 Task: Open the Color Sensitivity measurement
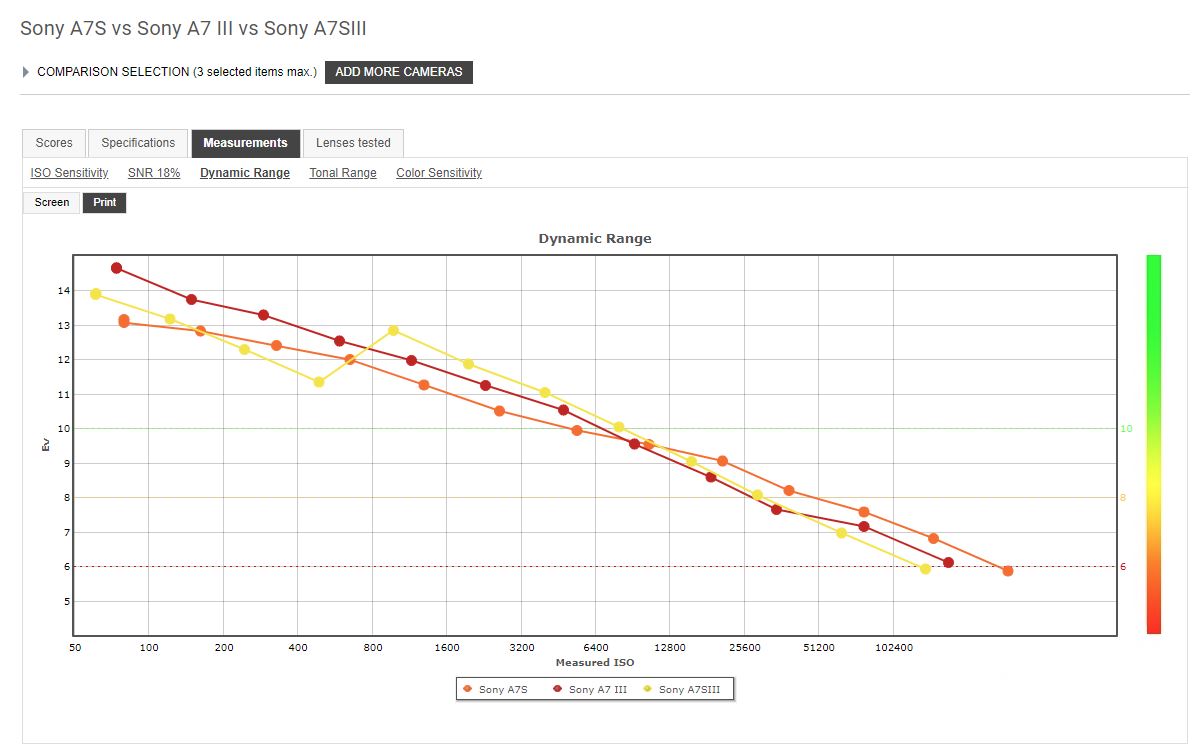click(x=439, y=173)
